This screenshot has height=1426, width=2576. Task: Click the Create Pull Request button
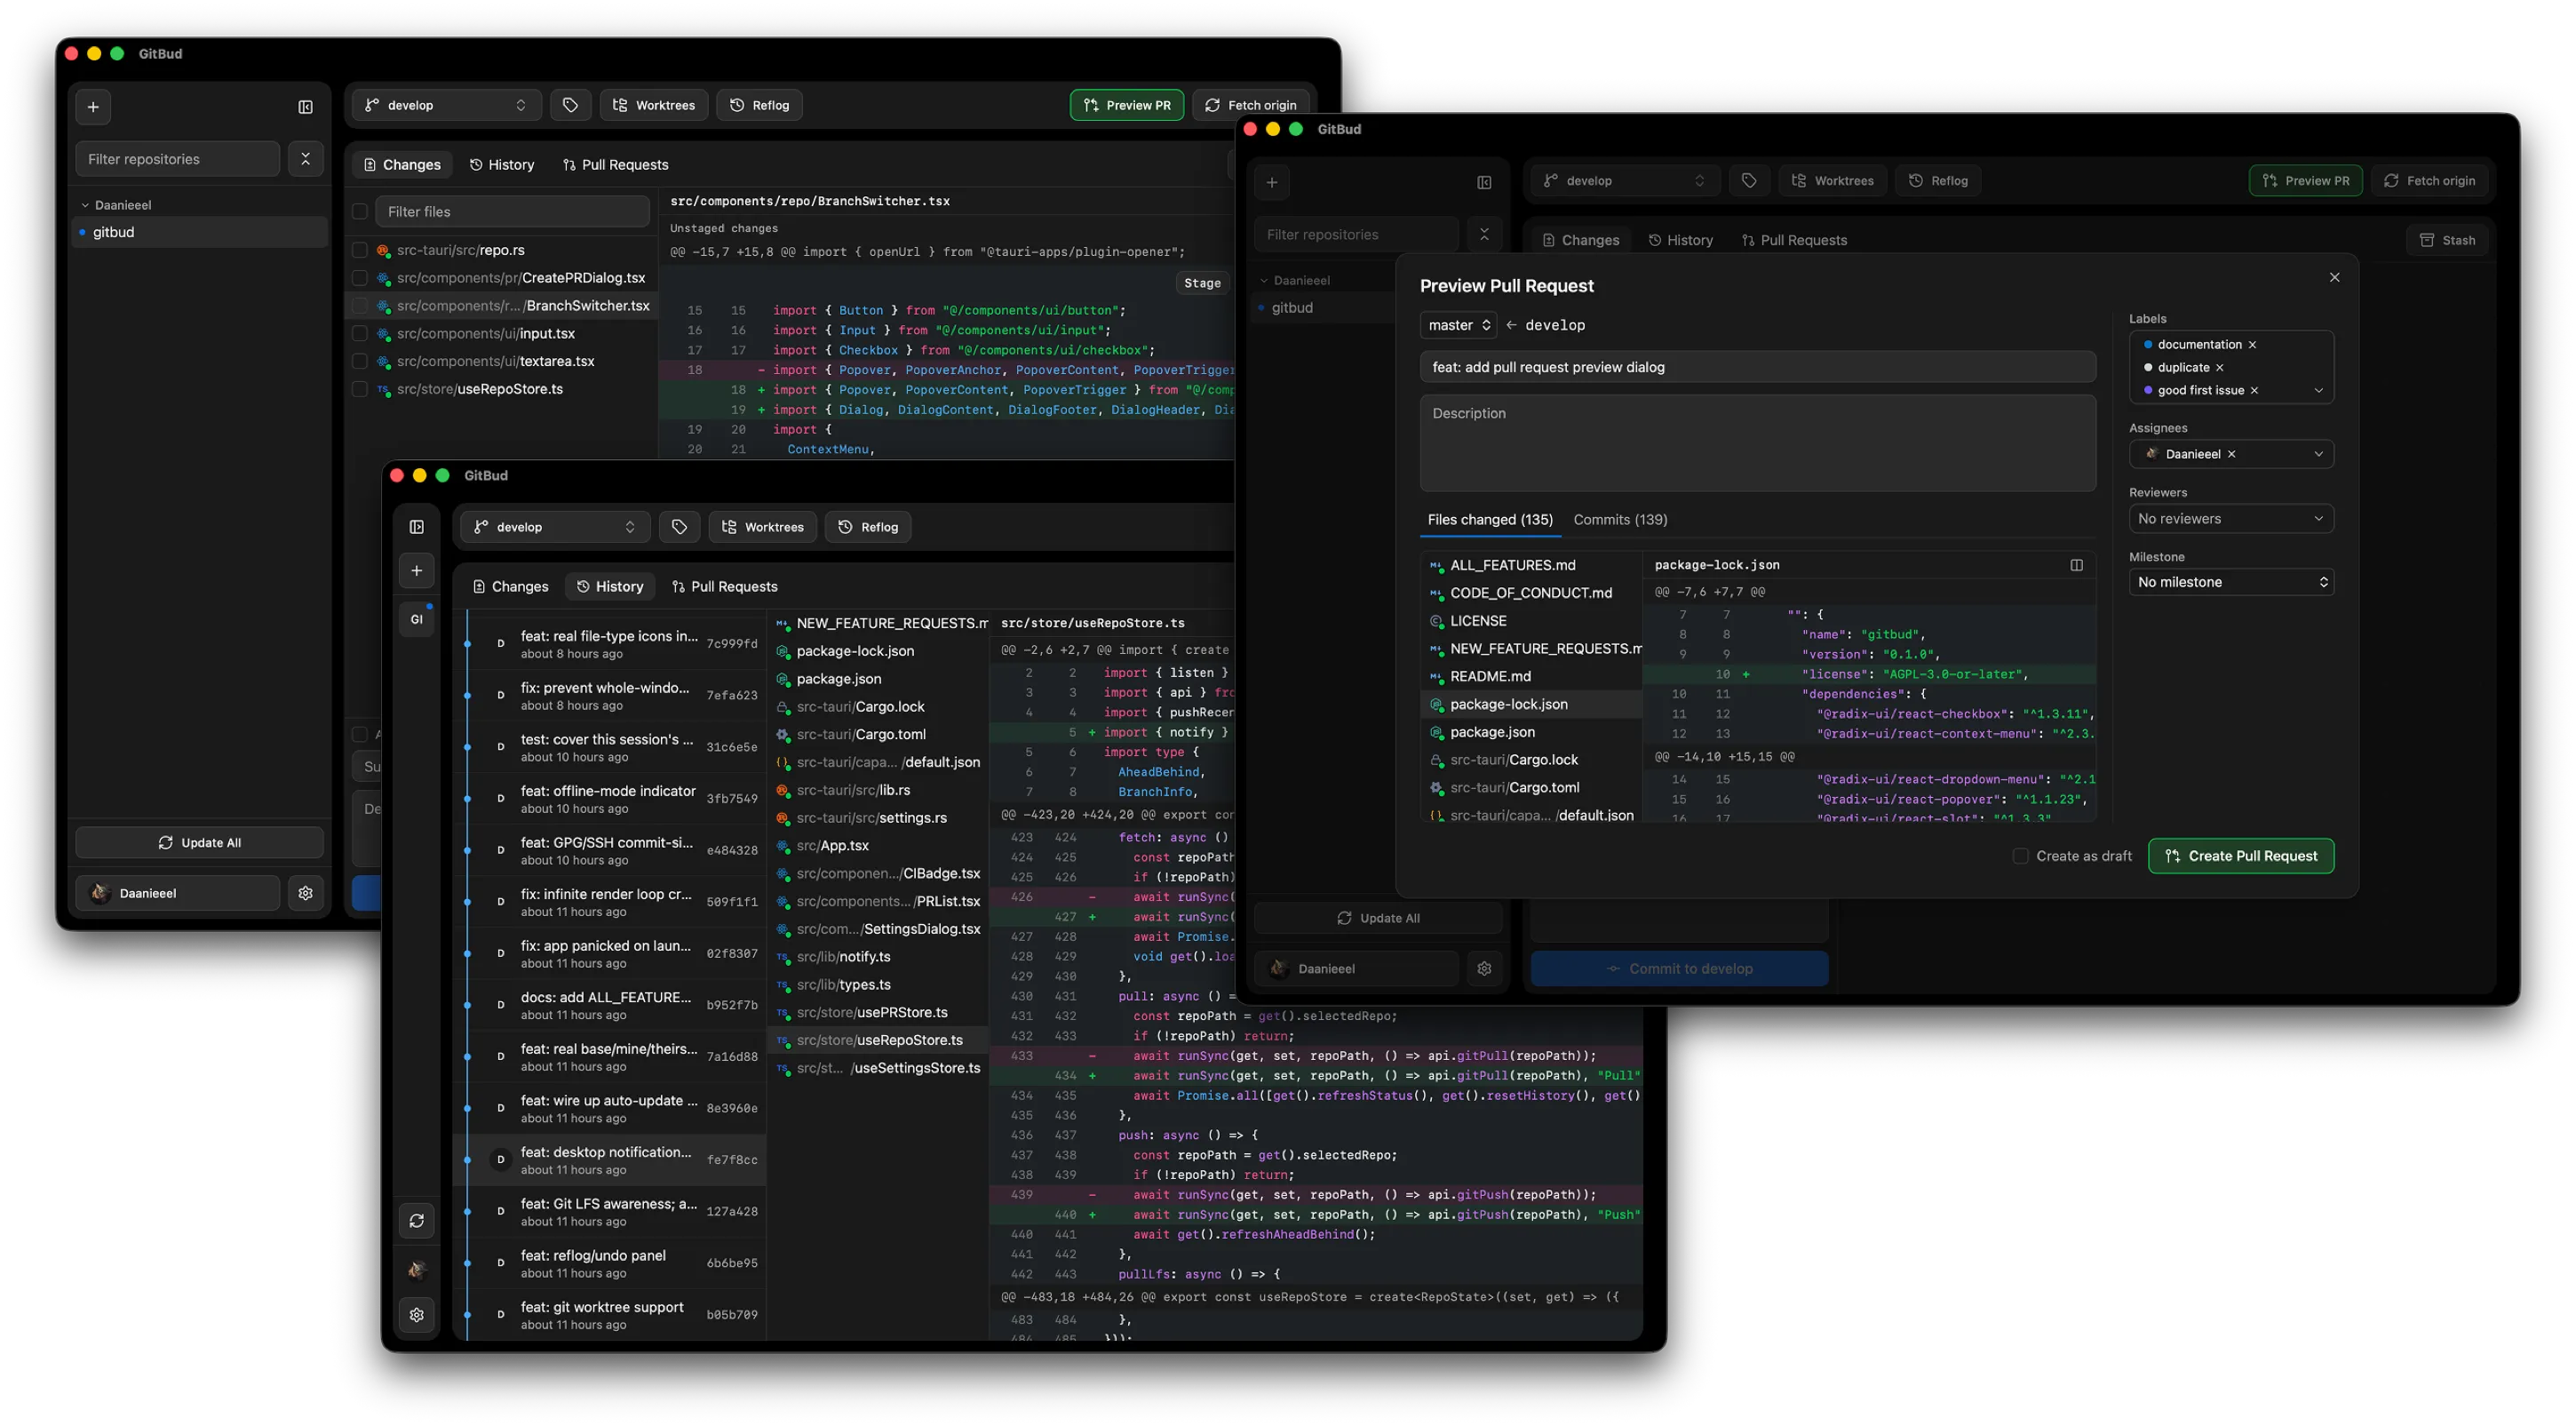(2241, 856)
